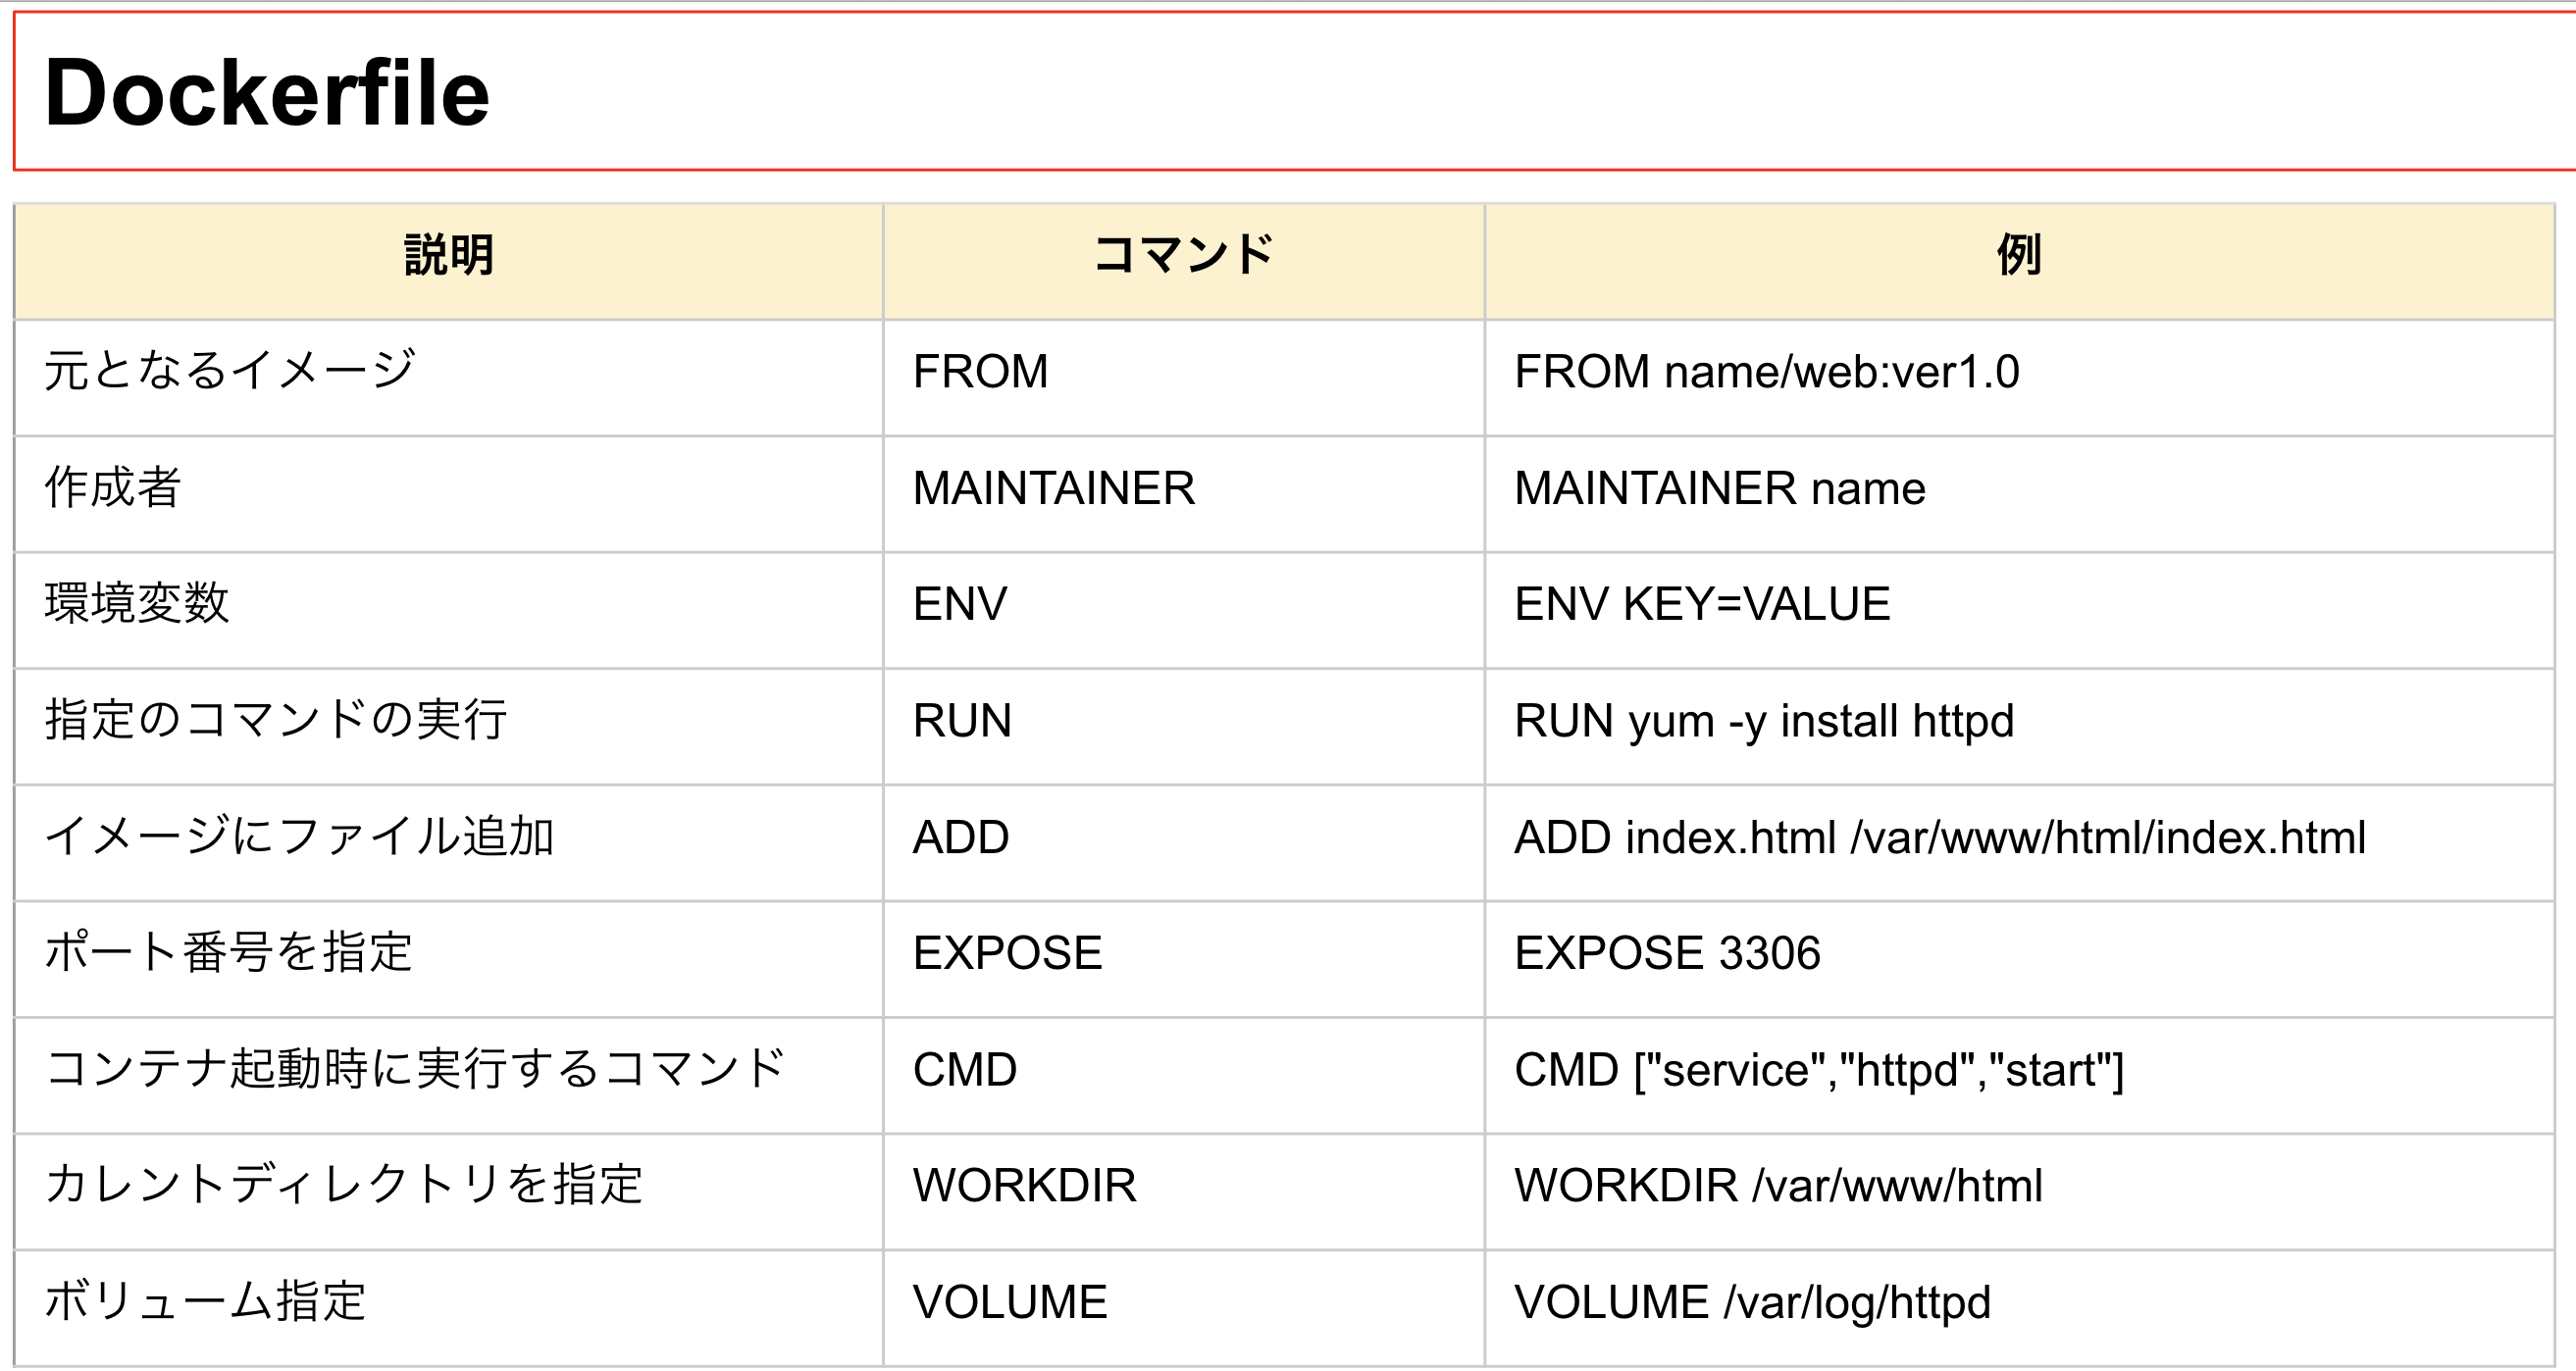This screenshot has height=1371, width=2576.
Task: Select the WORKDIR command cell
Action: pos(1024,1186)
